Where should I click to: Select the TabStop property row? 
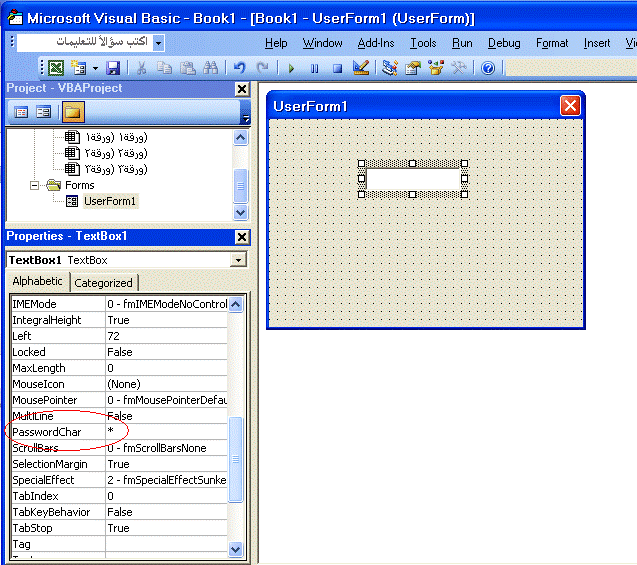click(119, 528)
